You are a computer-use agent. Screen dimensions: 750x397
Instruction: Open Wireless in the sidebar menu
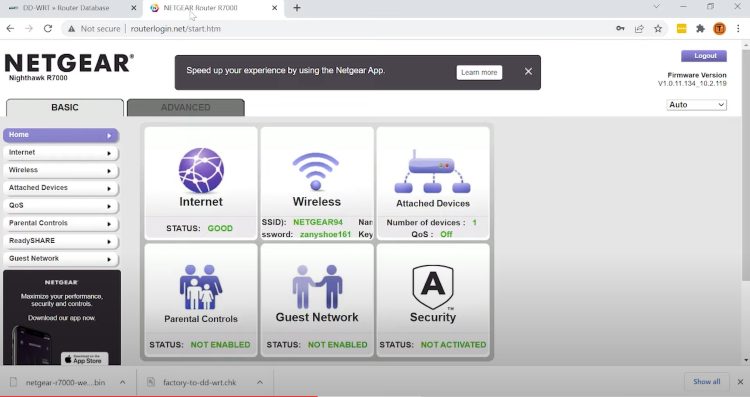pos(61,171)
